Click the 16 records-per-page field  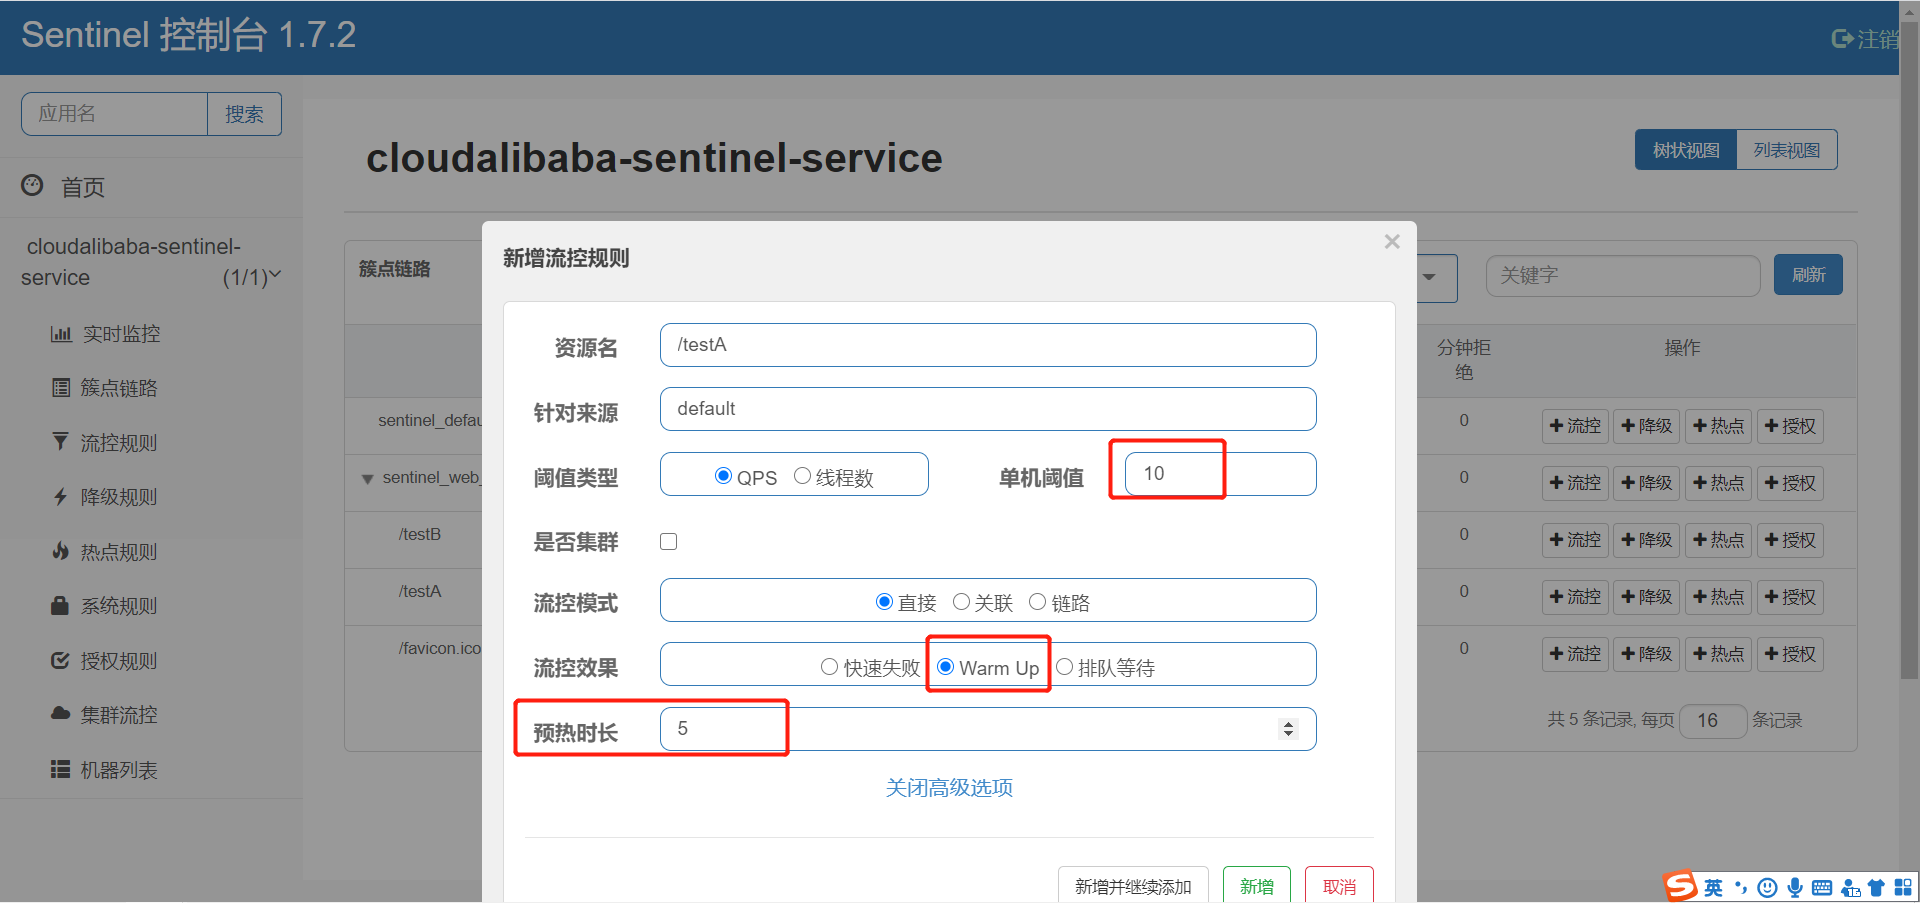pyautogui.click(x=1713, y=720)
